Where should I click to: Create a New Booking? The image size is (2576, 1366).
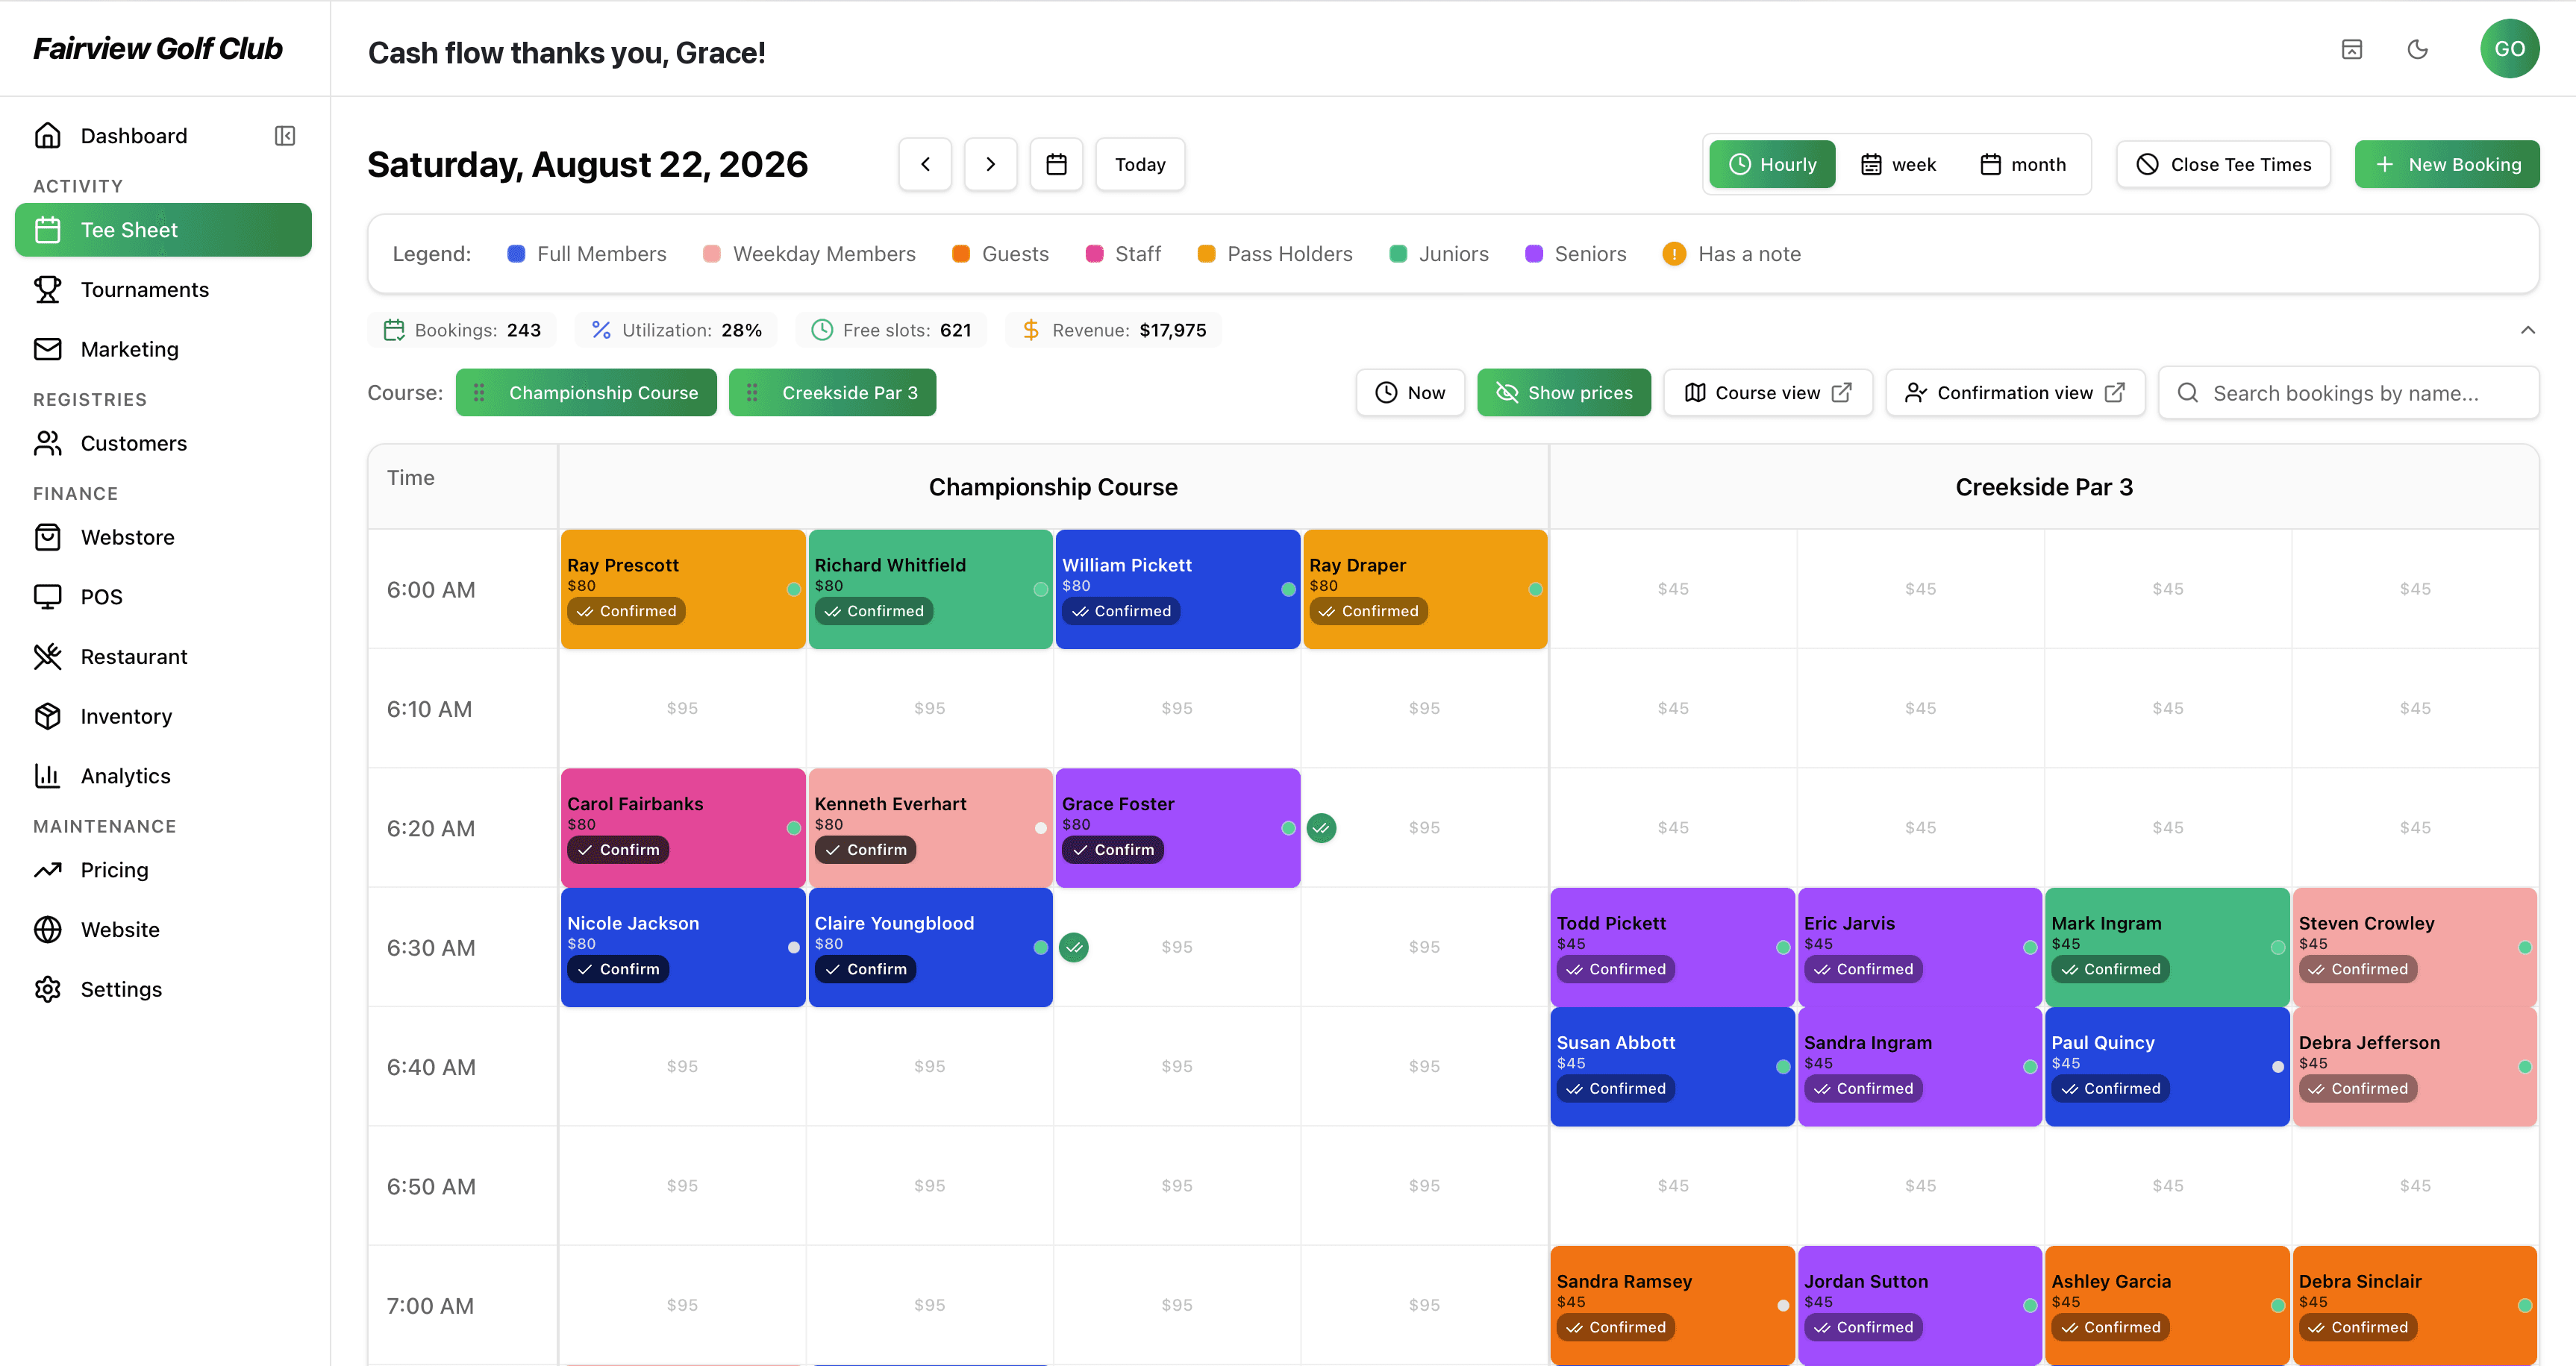pyautogui.click(x=2447, y=164)
